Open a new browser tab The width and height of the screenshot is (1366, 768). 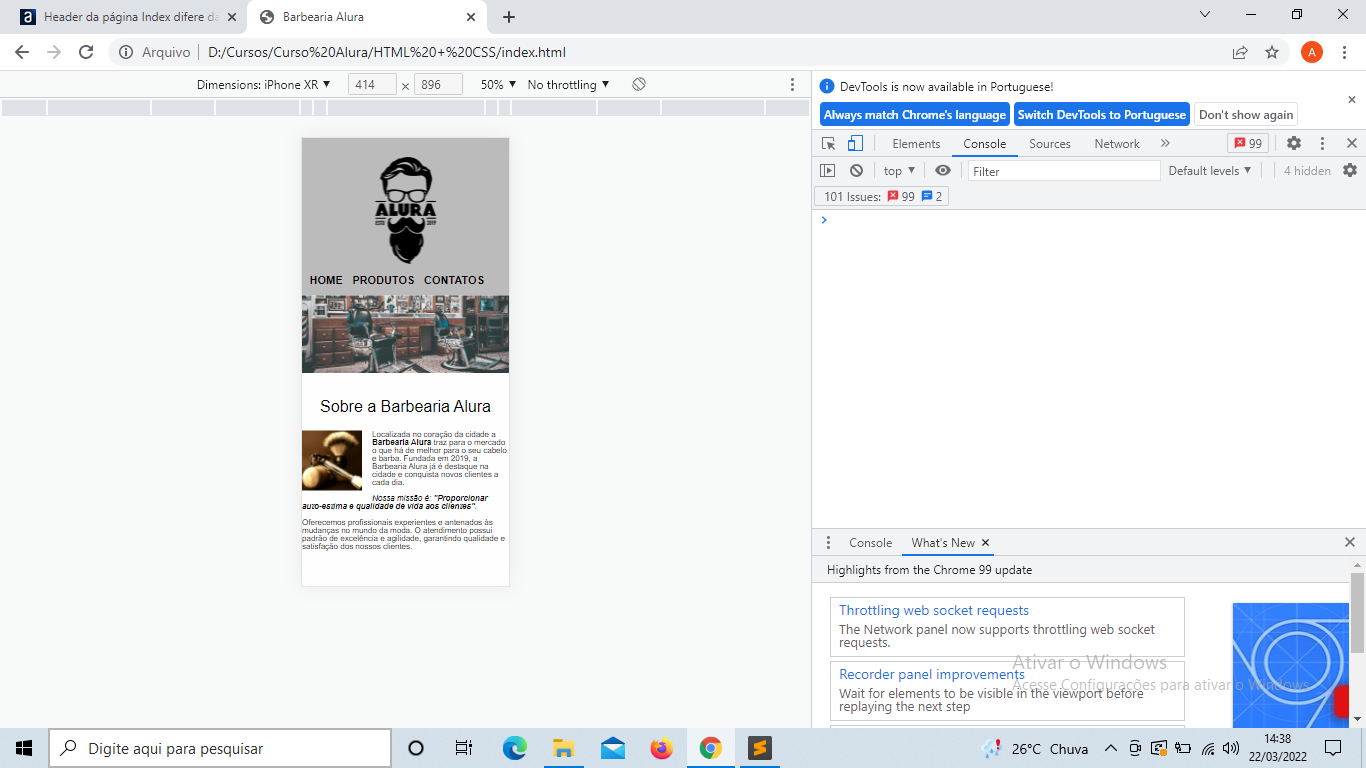[x=509, y=17]
